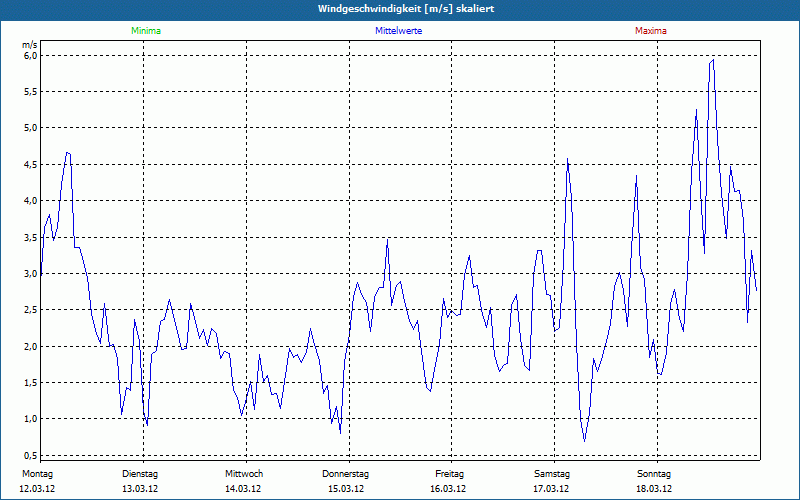
Task: Click the date 15.03.12
Action: (346, 489)
